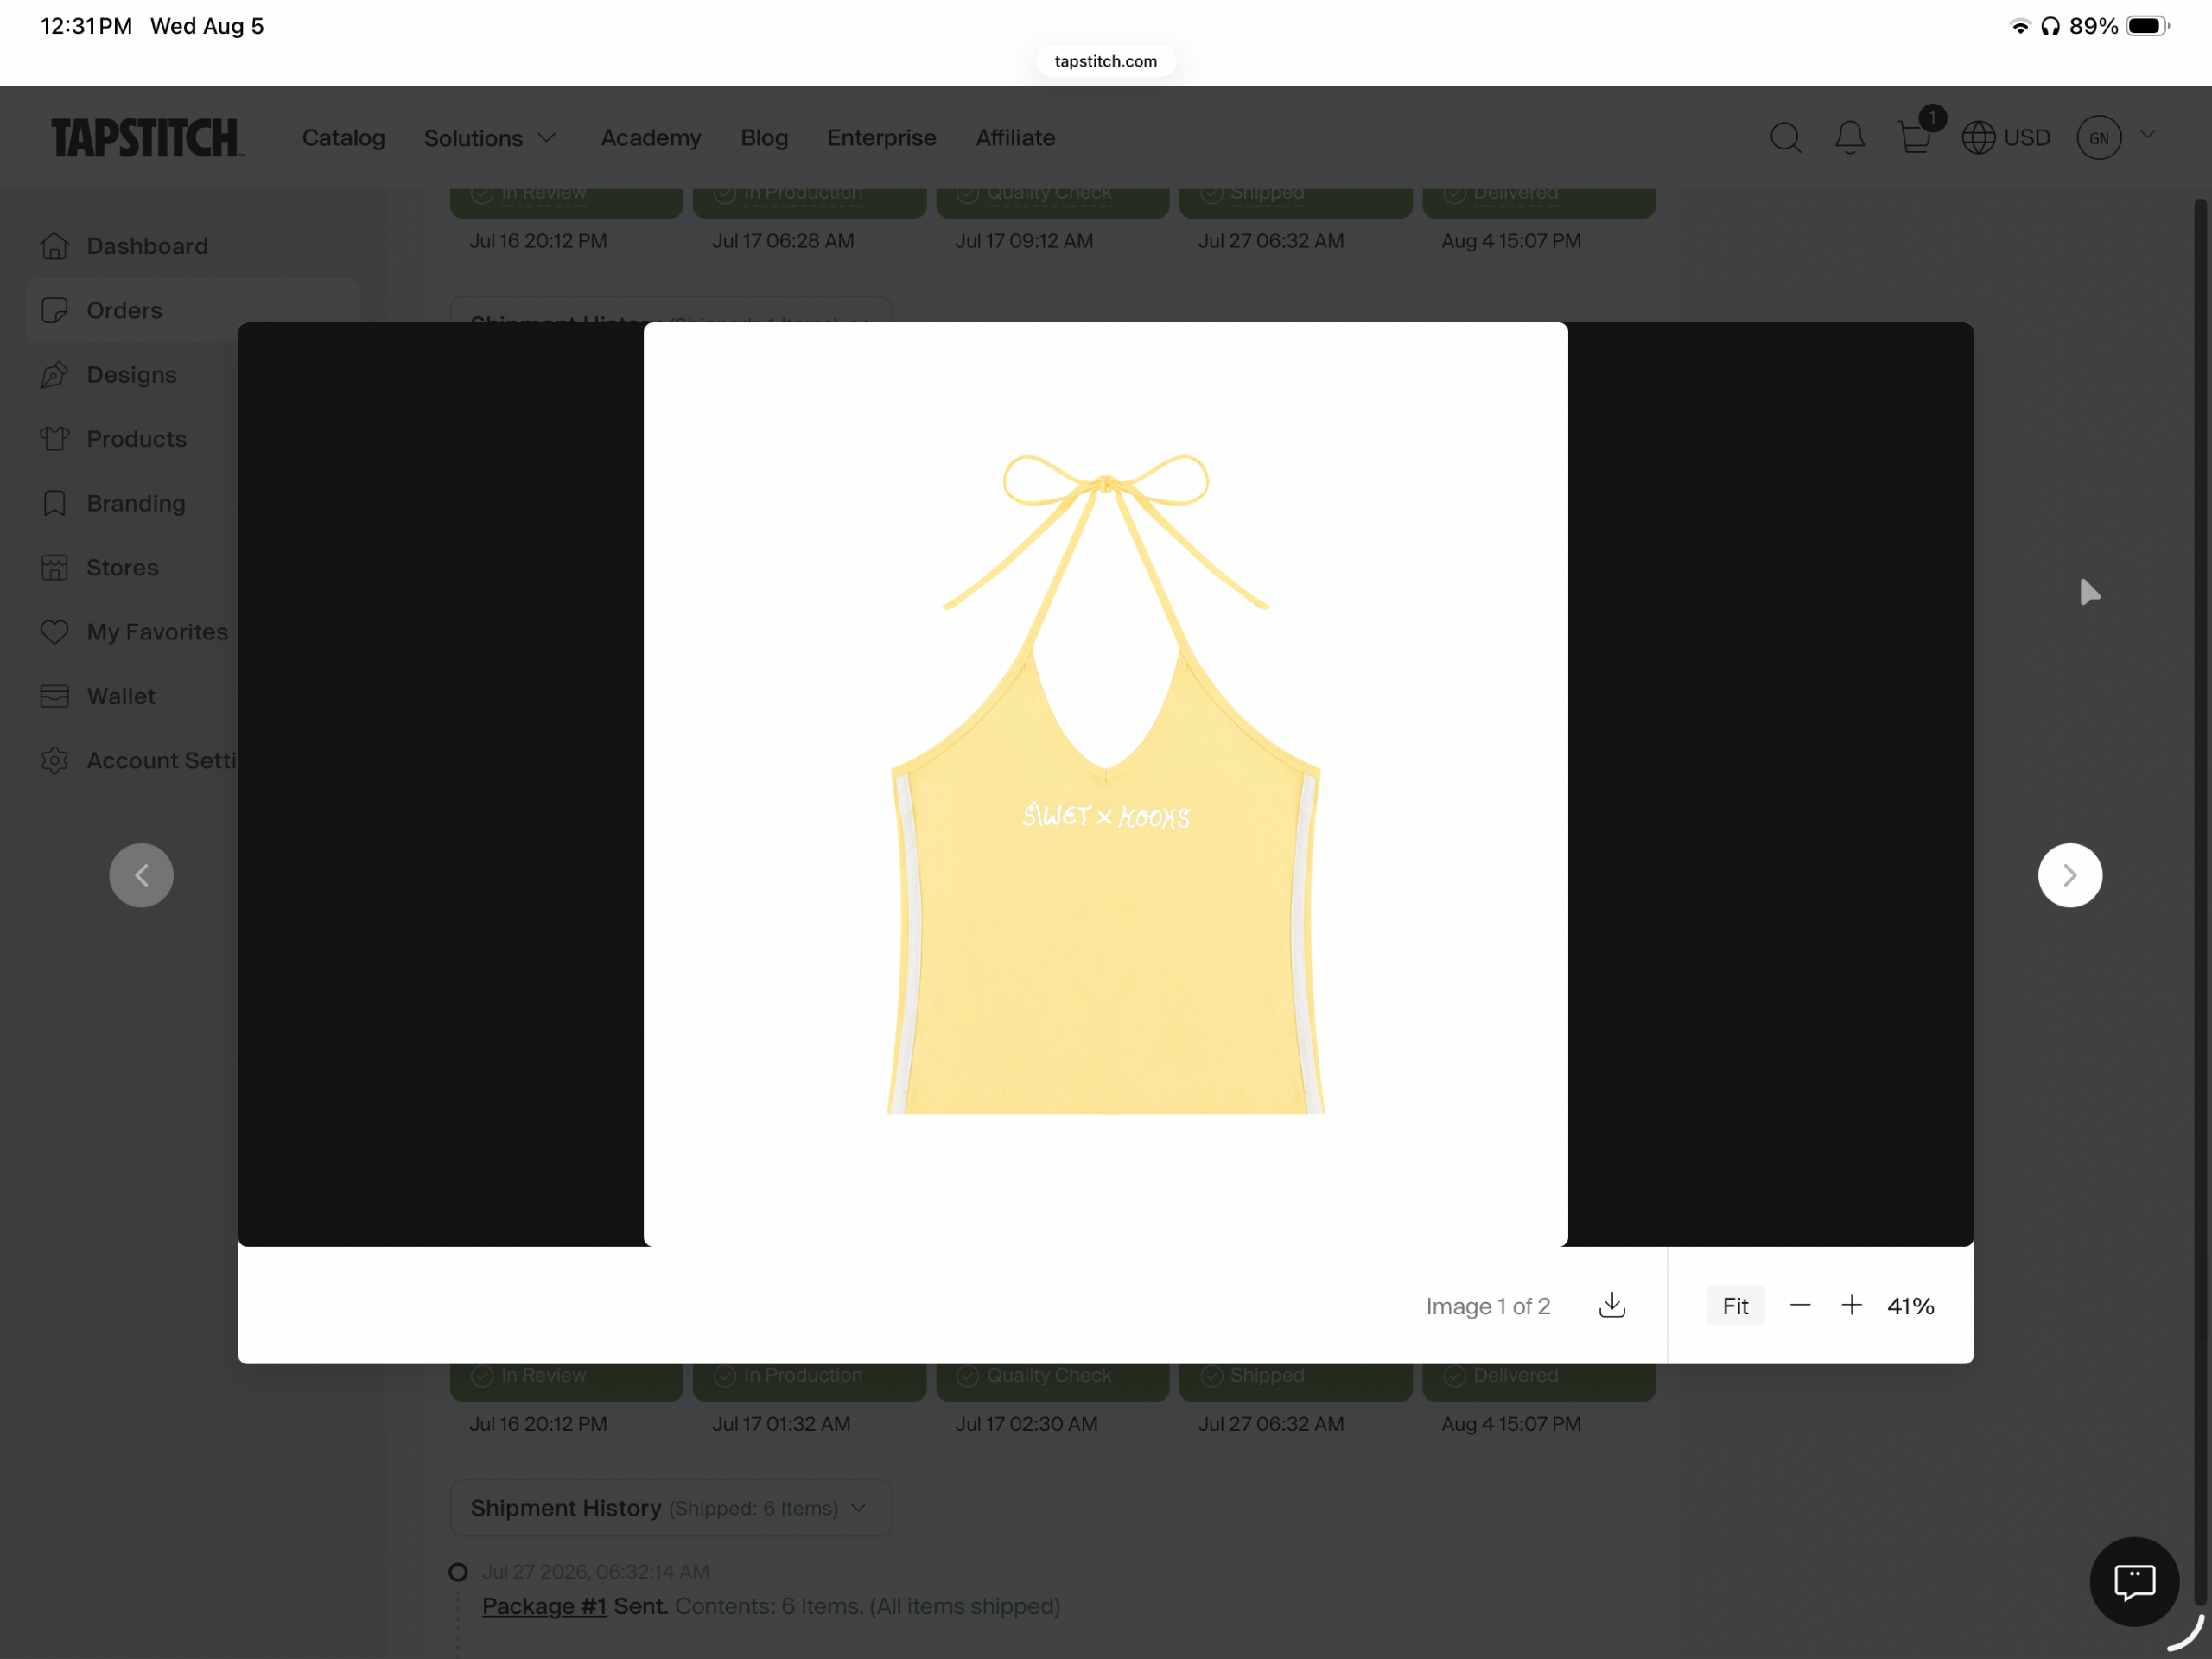2212x1659 pixels.
Task: Tap the battery indicator in status bar
Action: (x=2147, y=26)
